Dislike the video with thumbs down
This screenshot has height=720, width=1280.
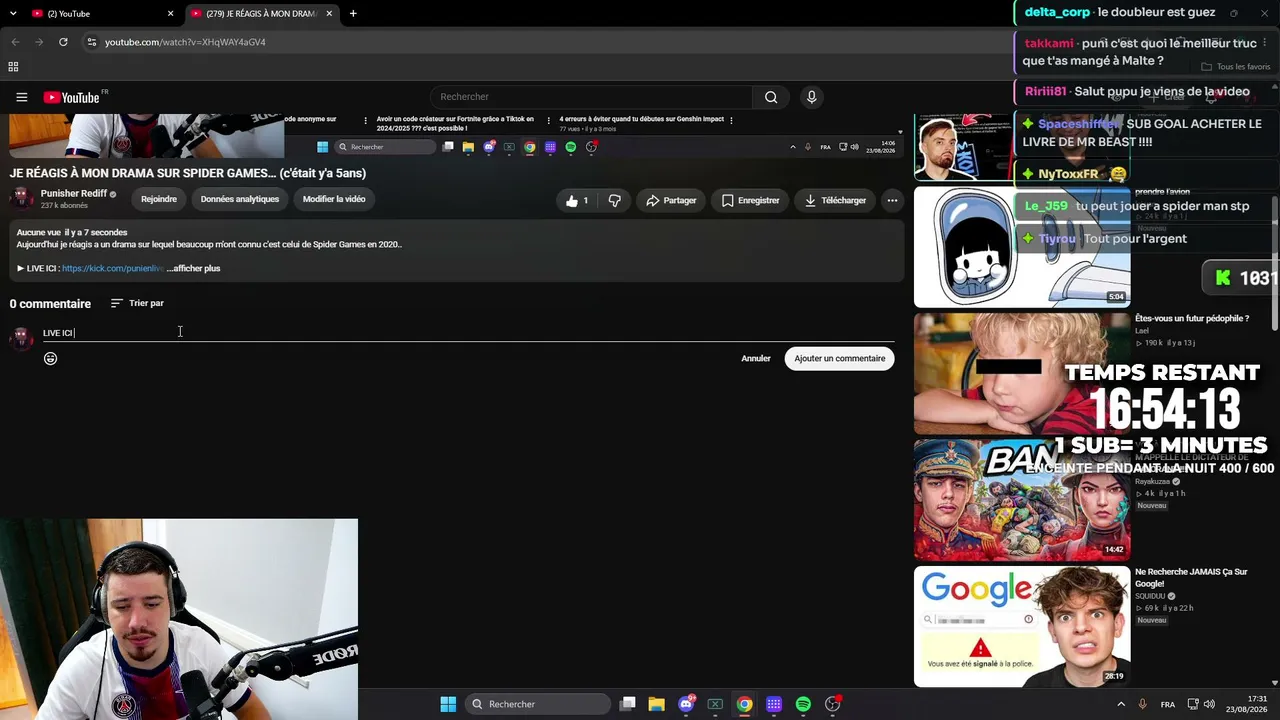[x=614, y=200]
